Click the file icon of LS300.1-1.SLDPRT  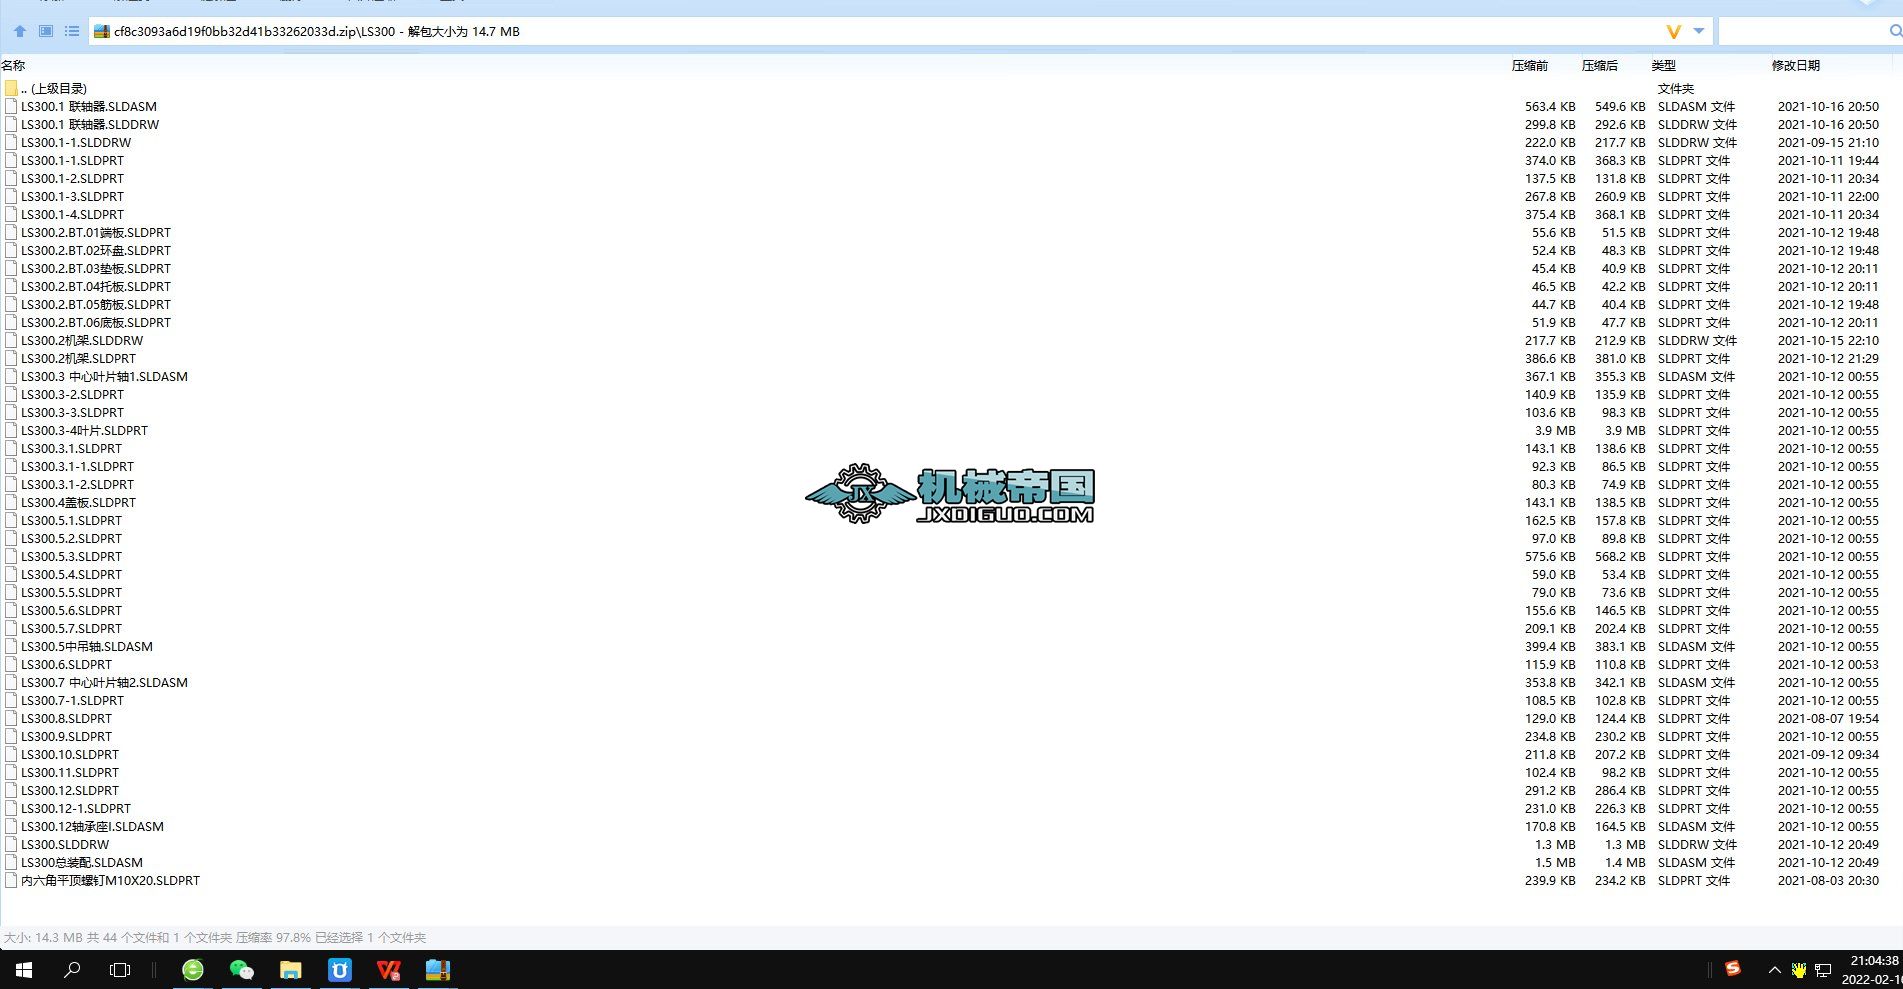(11, 160)
